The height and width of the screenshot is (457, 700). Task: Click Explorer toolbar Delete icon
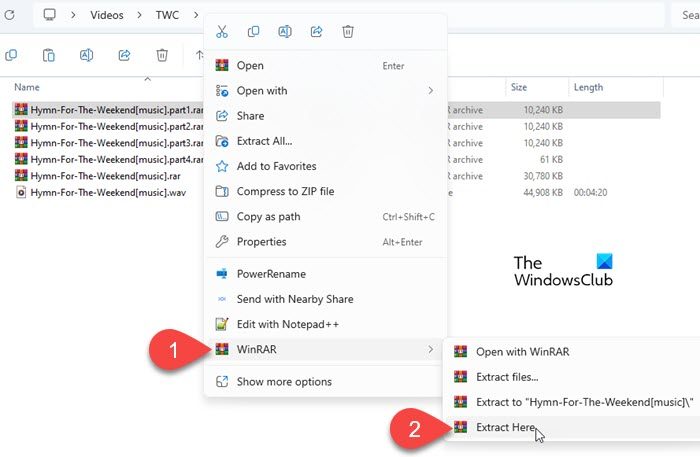click(x=162, y=55)
